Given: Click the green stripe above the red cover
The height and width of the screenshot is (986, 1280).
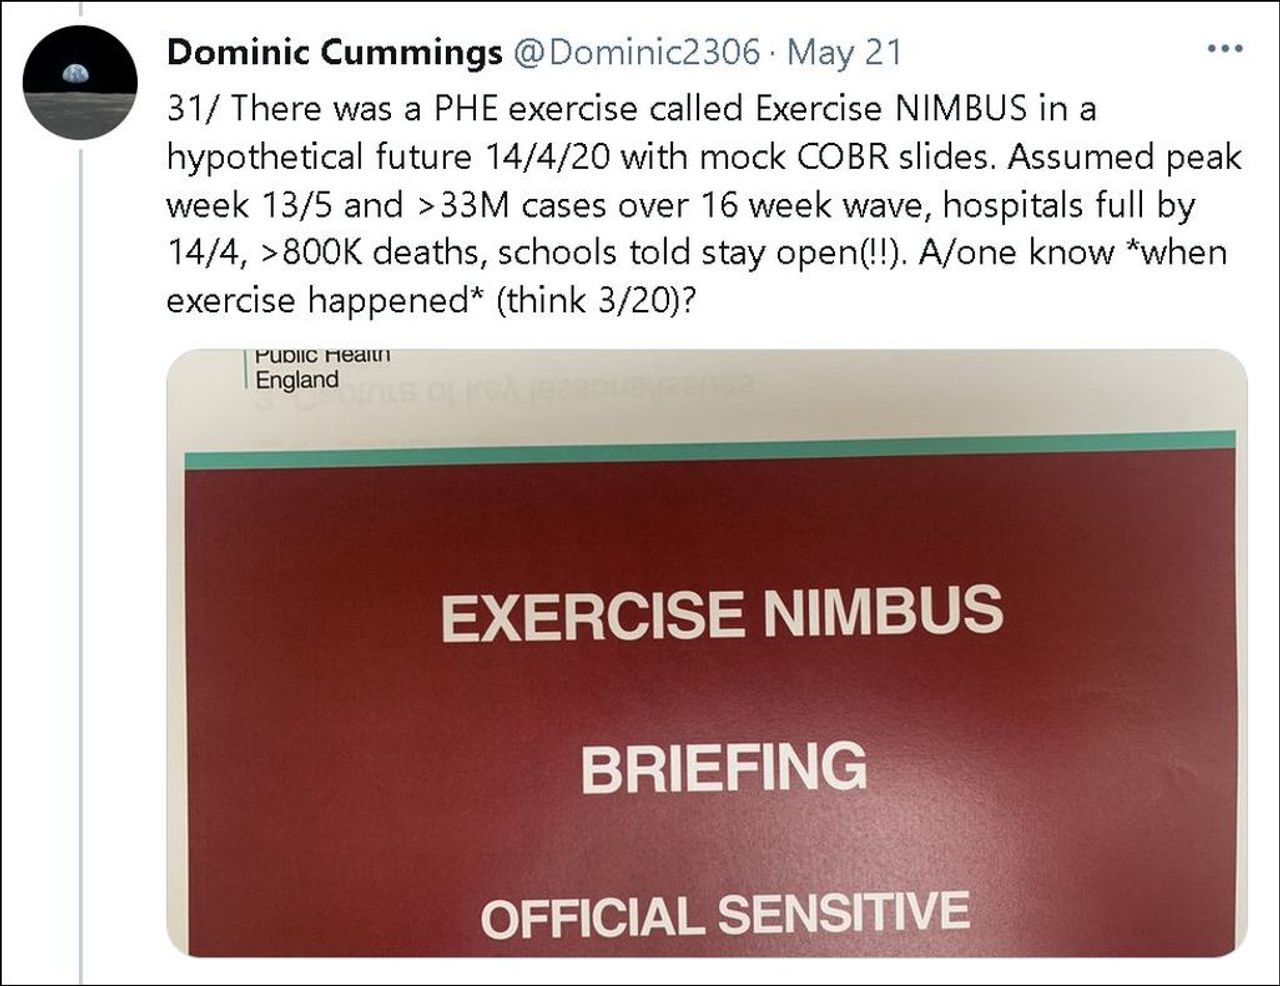Looking at the screenshot, I should [x=710, y=450].
